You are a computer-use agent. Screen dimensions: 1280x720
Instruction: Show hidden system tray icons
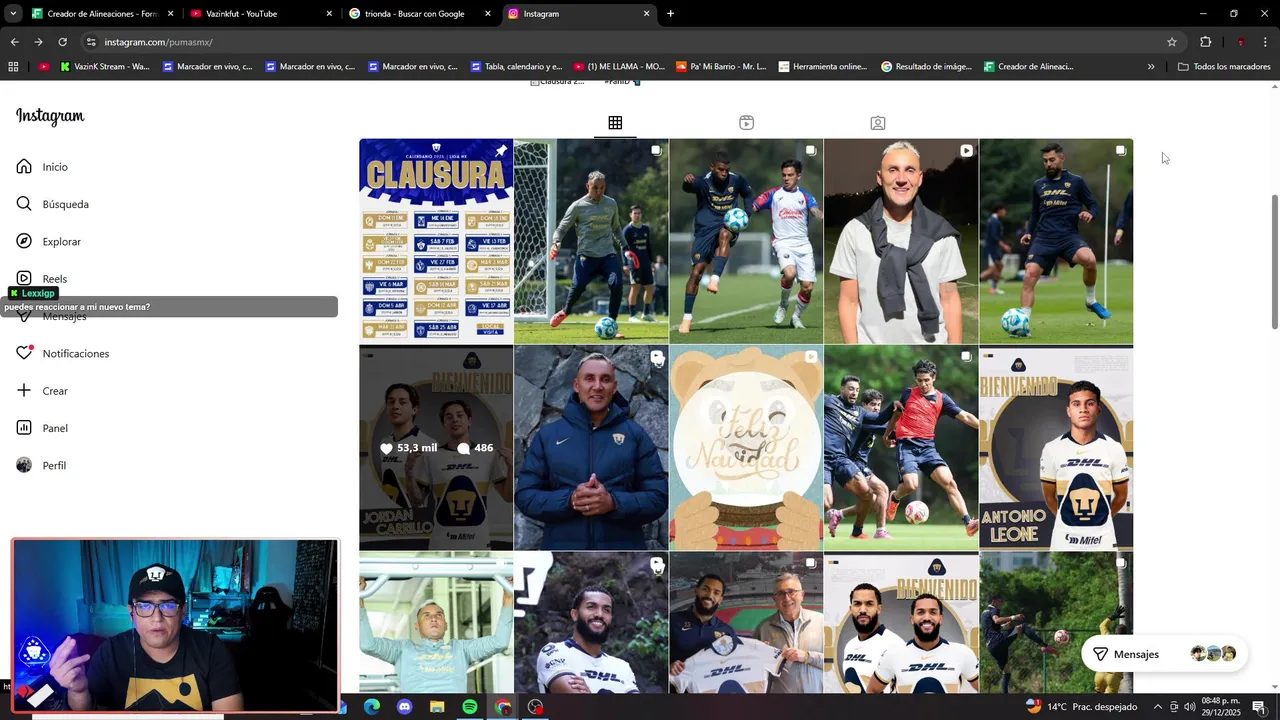pos(1158,707)
